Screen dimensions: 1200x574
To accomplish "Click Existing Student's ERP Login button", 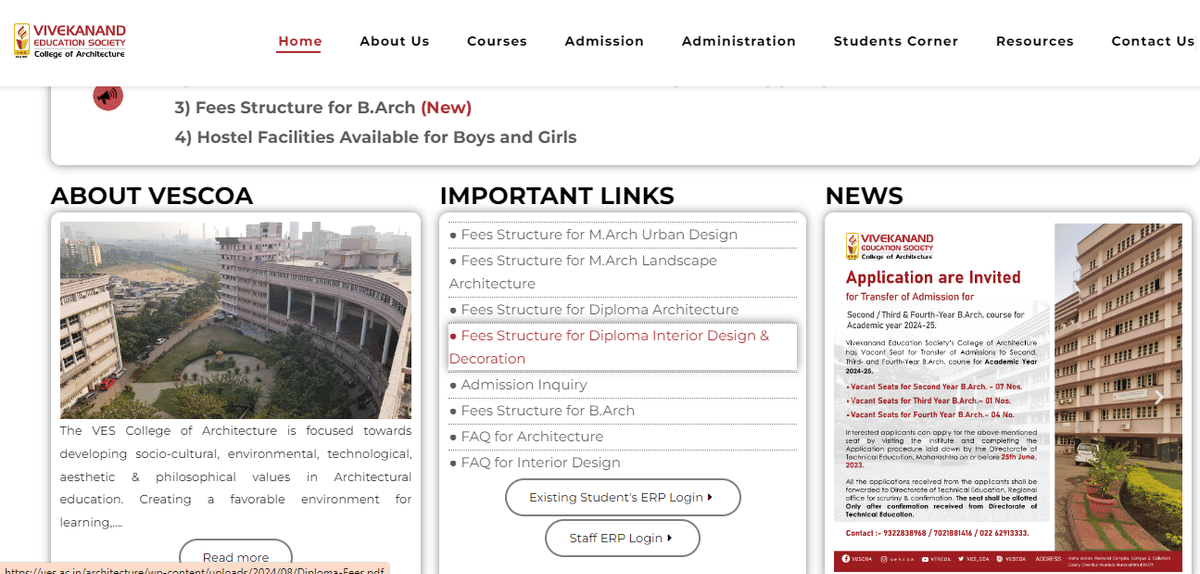I will point(622,497).
